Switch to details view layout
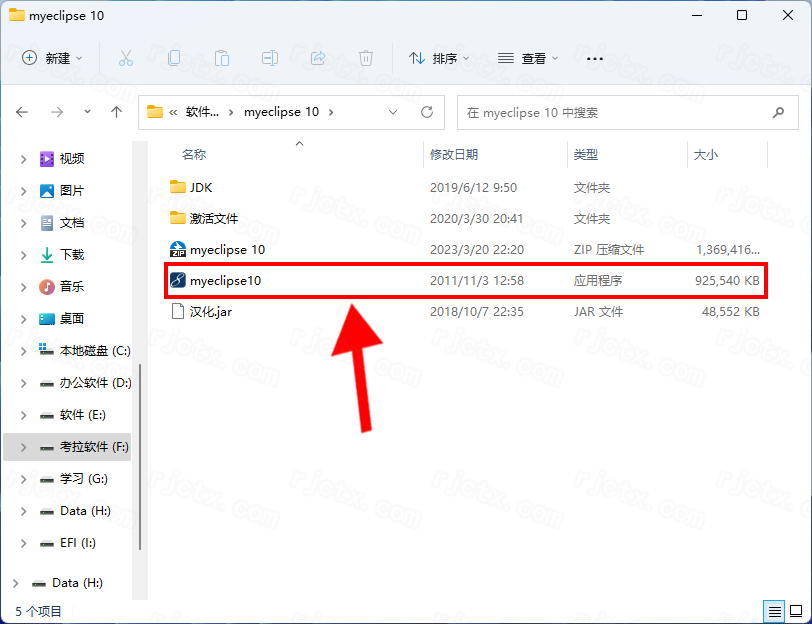 tap(774, 610)
